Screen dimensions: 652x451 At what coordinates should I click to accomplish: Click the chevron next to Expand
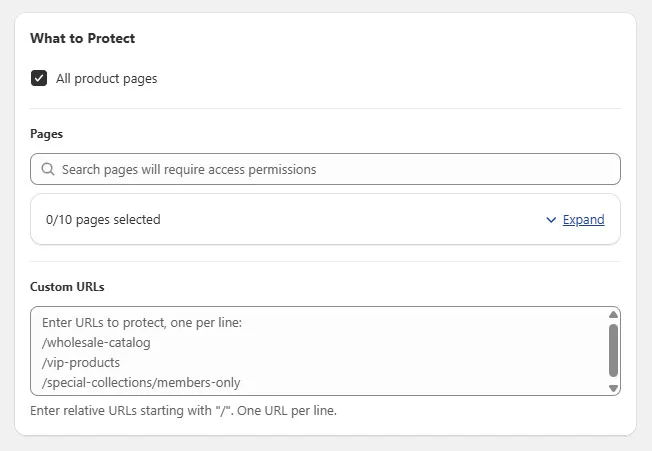click(551, 220)
